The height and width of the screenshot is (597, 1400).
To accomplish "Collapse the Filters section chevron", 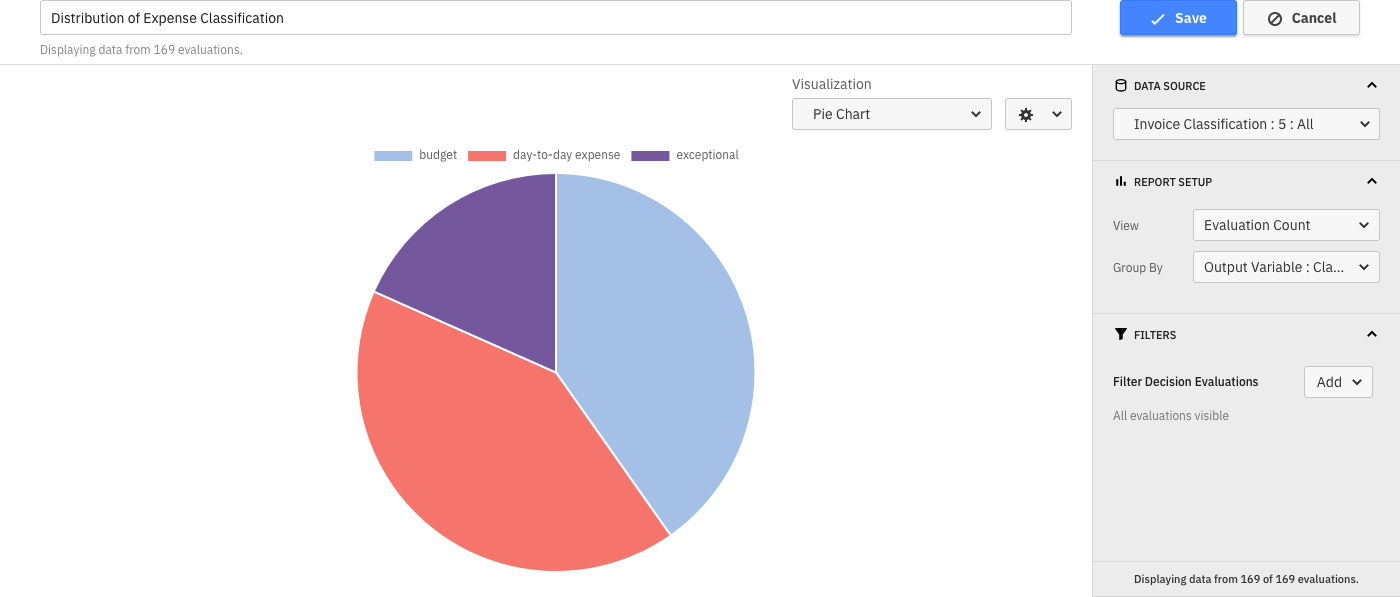I will point(1371,334).
